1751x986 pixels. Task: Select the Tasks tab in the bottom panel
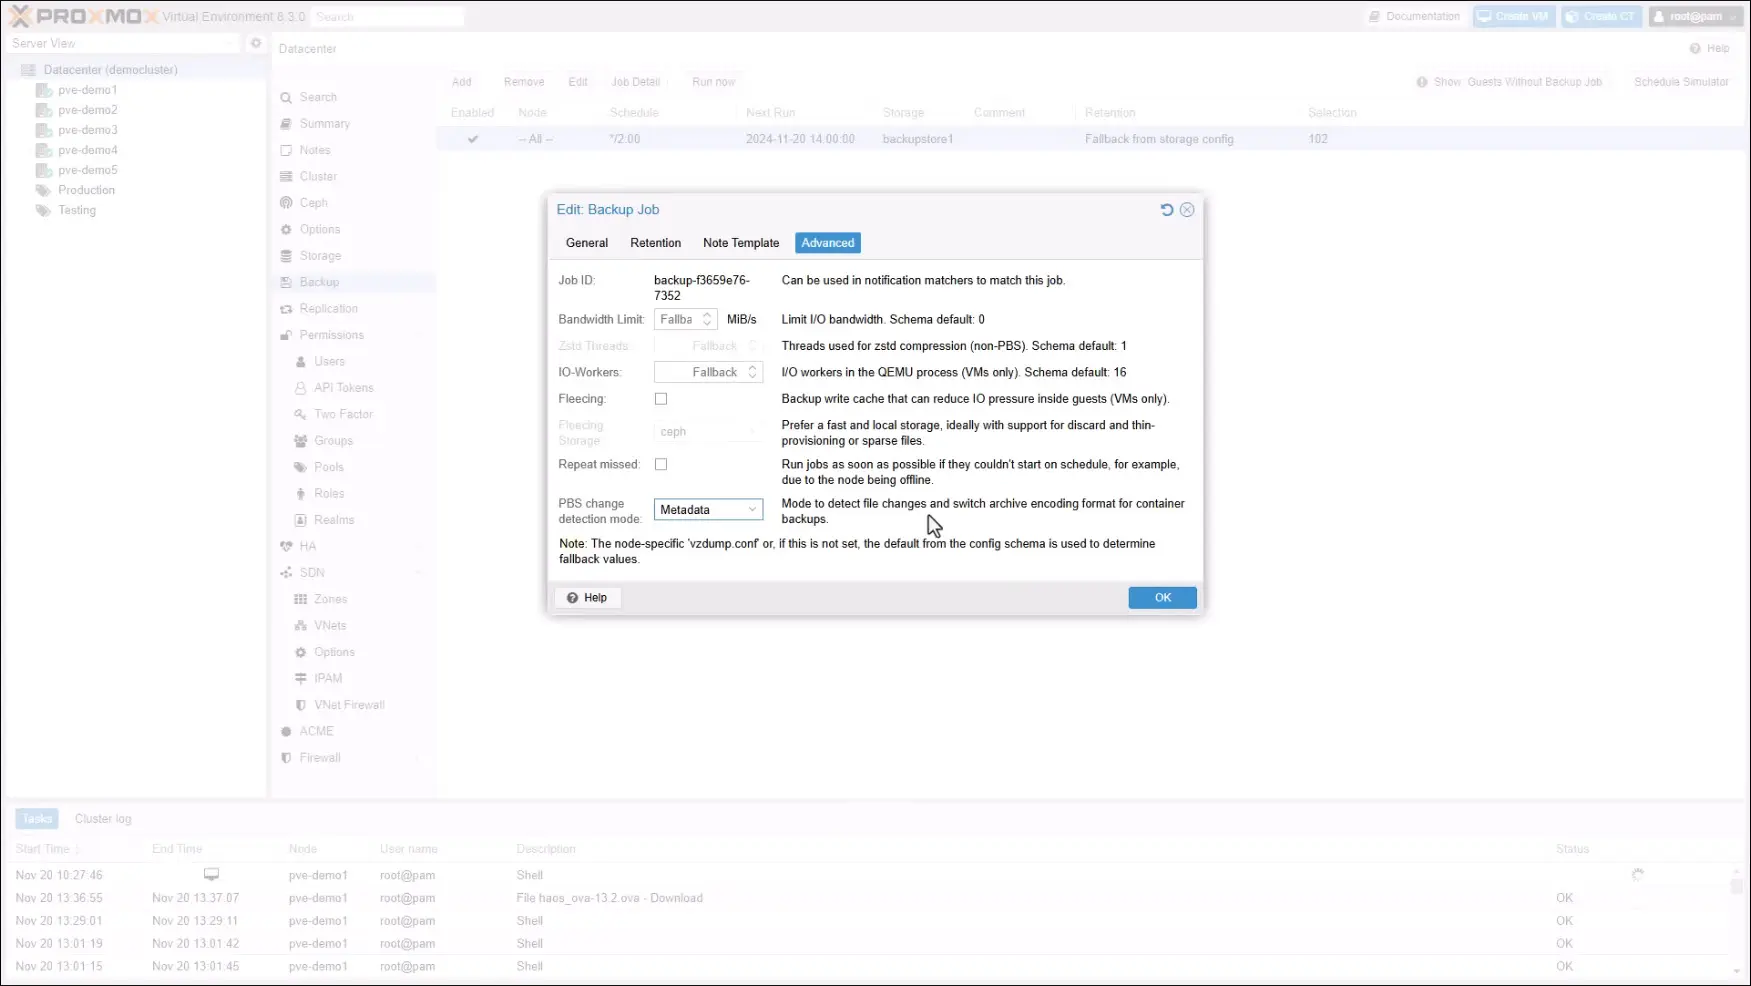[37, 819]
